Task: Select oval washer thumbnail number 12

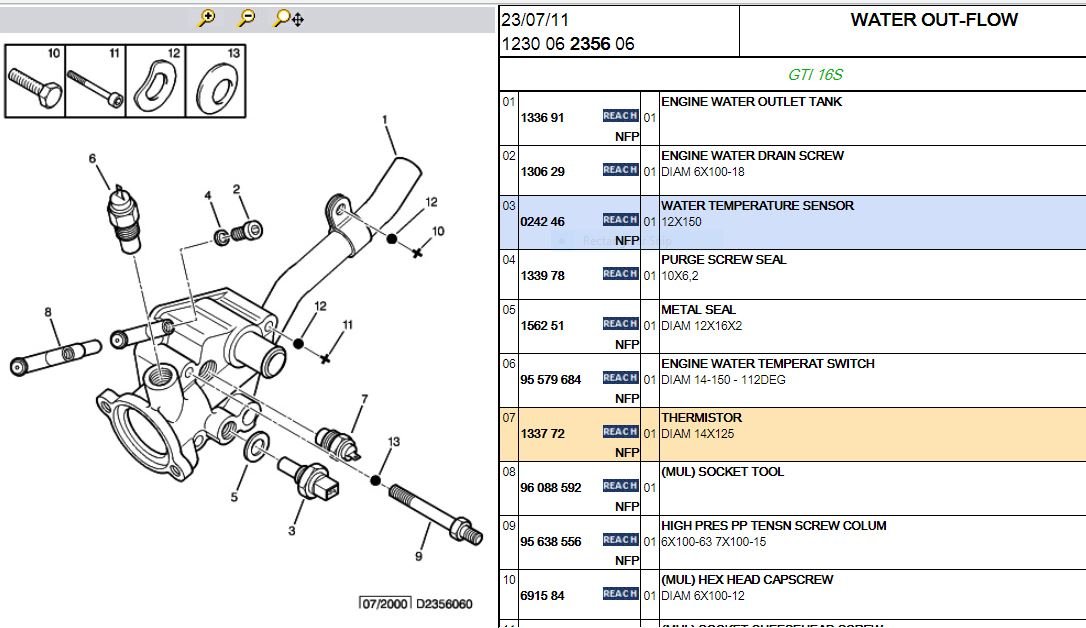Action: 156,81
